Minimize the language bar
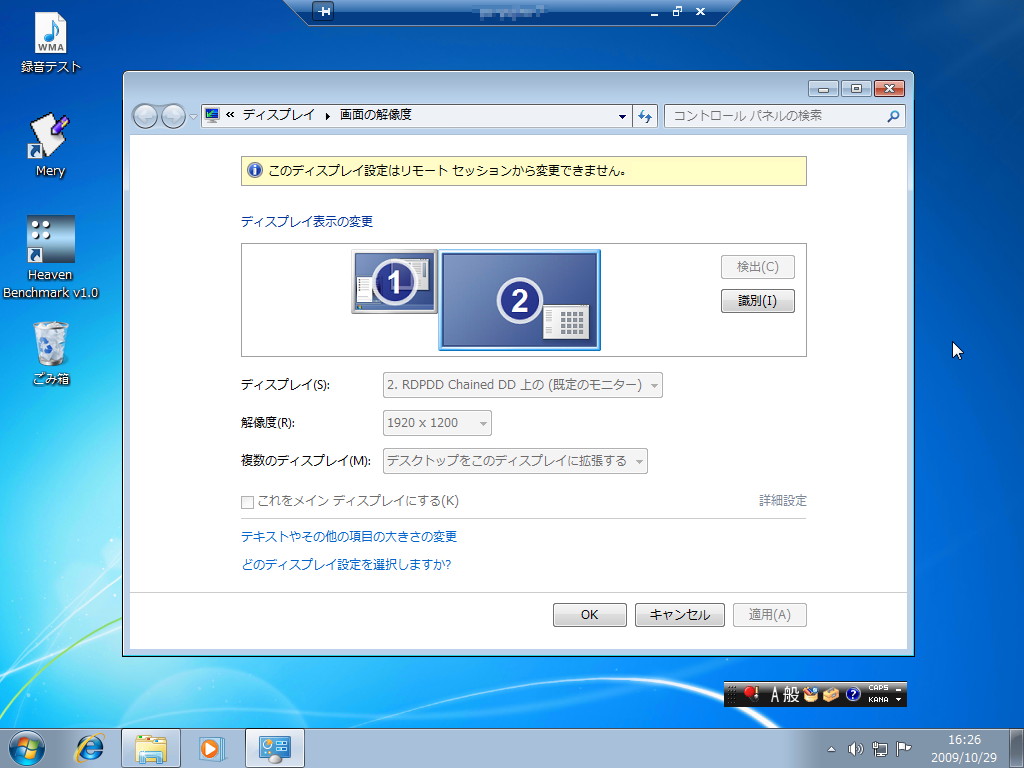This screenshot has height=768, width=1024. pyautogui.click(x=899, y=688)
